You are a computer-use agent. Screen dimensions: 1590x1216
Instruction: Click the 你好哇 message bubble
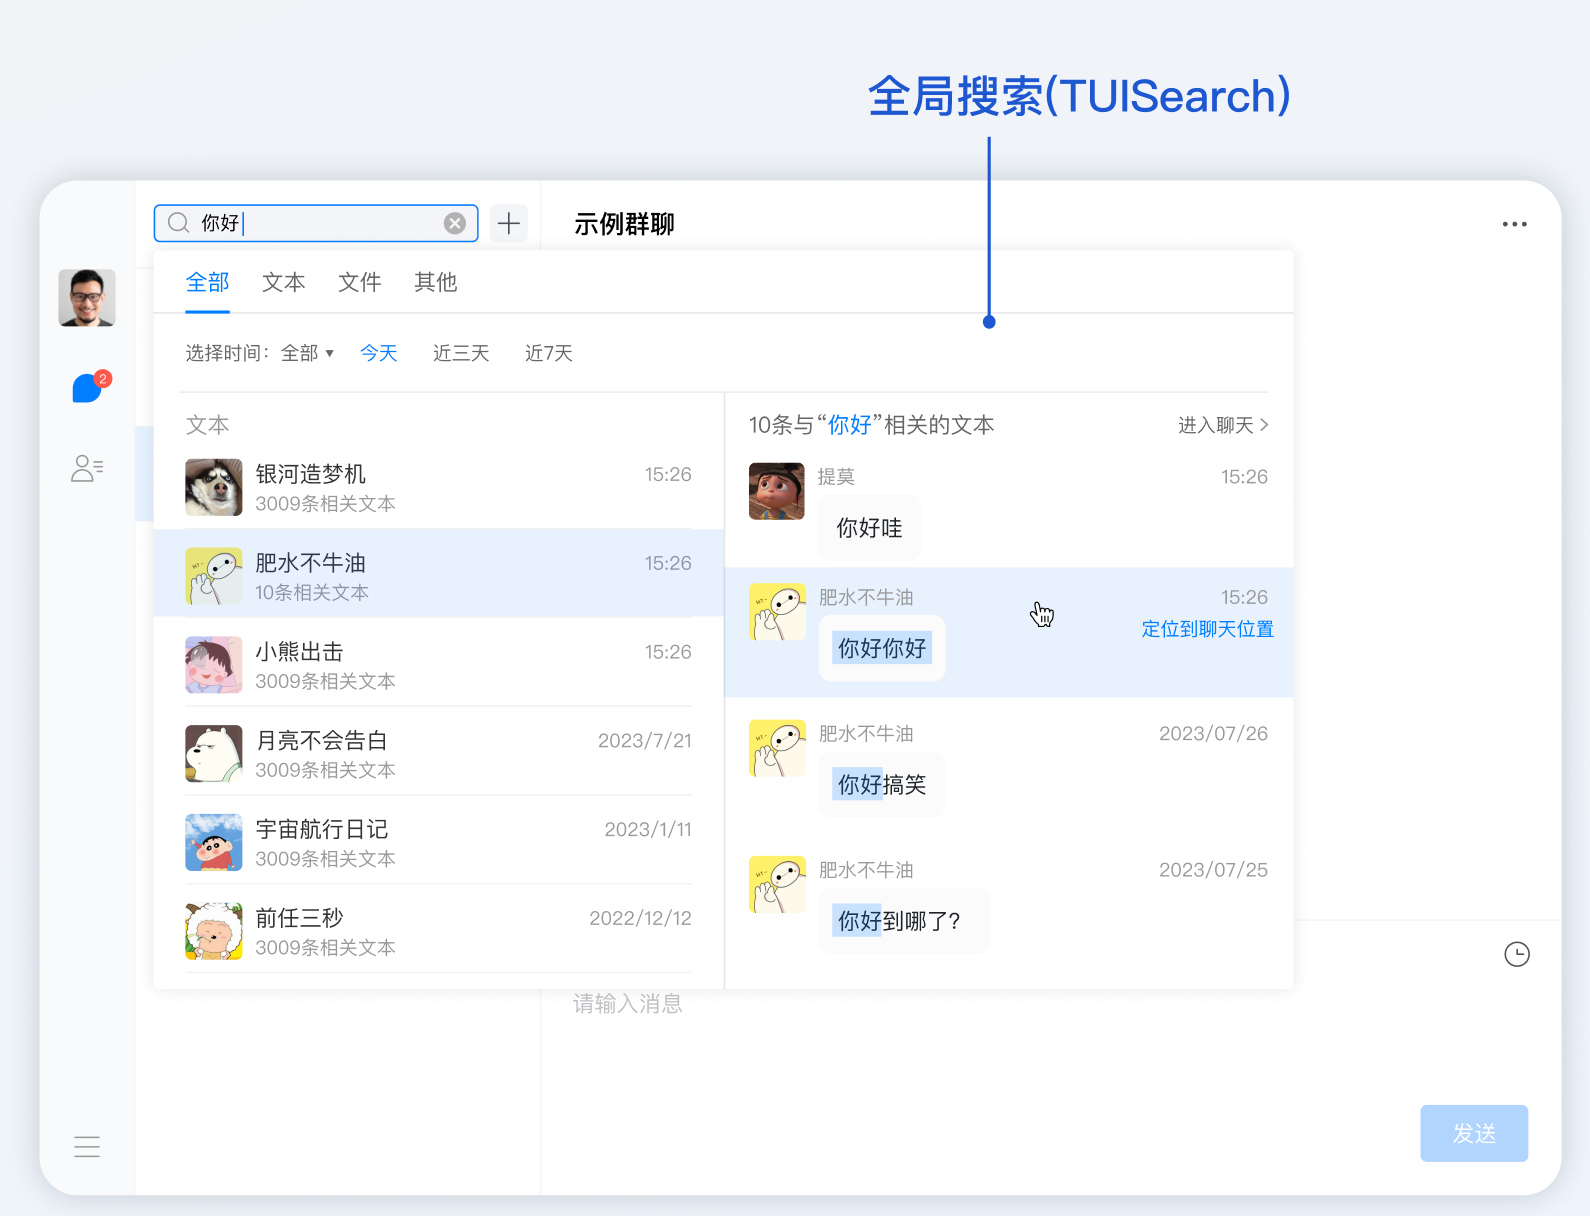click(x=869, y=528)
